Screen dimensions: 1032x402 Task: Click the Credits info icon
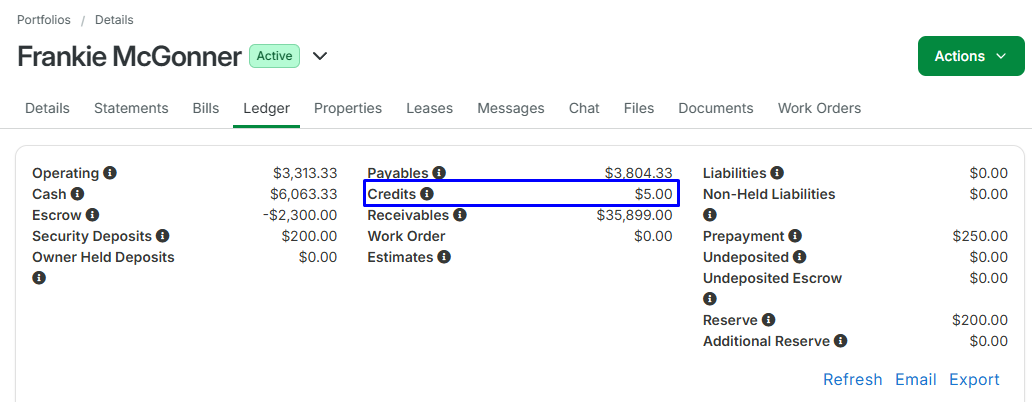tap(427, 194)
